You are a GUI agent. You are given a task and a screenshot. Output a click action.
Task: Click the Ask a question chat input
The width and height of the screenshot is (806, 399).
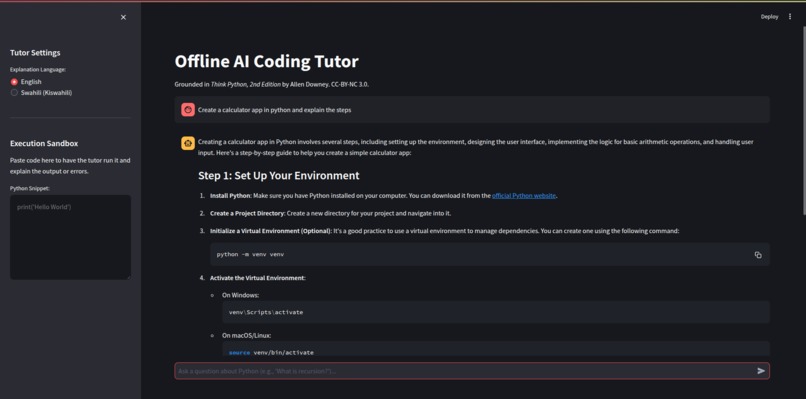[x=465, y=371]
